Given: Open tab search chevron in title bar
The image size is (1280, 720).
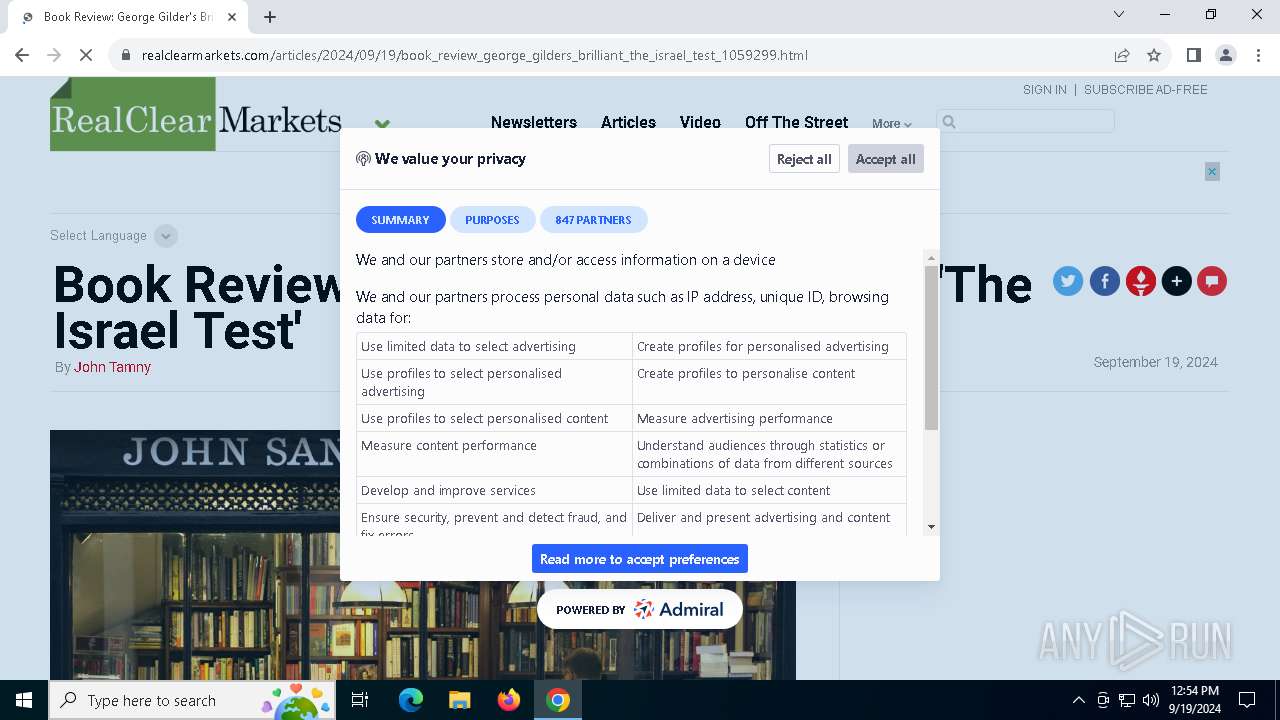Looking at the screenshot, I should (x=1119, y=14).
